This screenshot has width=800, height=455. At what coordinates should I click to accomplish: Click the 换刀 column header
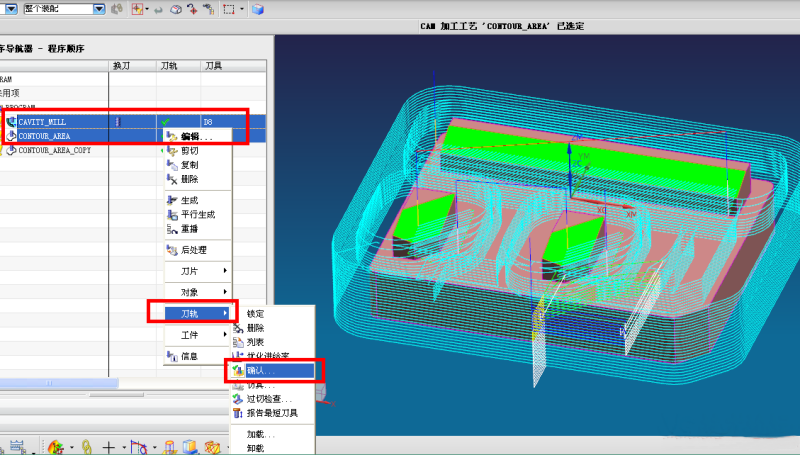121,65
